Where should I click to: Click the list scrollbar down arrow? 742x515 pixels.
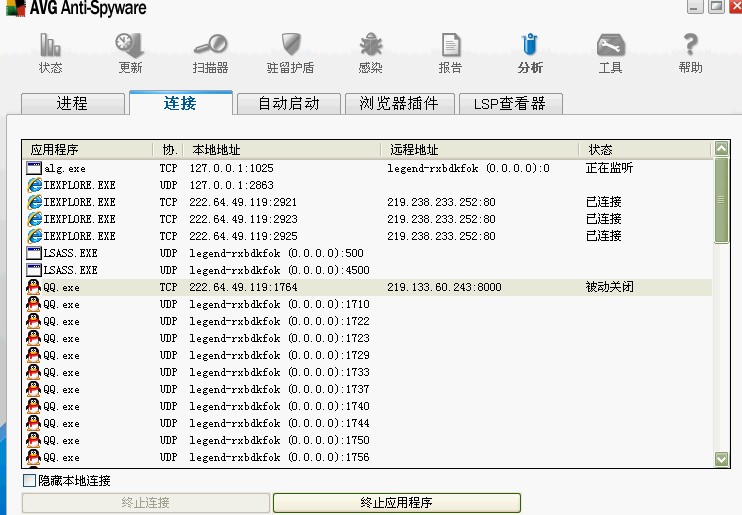721,459
